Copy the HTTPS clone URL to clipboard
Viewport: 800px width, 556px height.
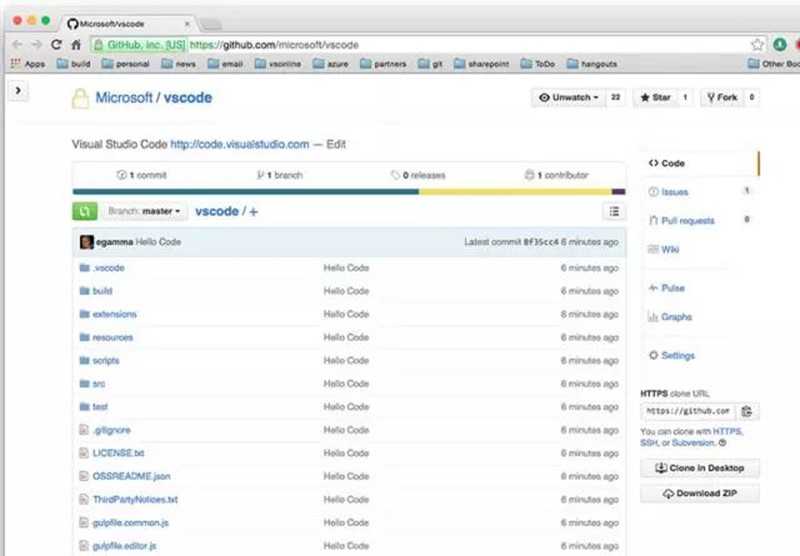[x=747, y=411]
